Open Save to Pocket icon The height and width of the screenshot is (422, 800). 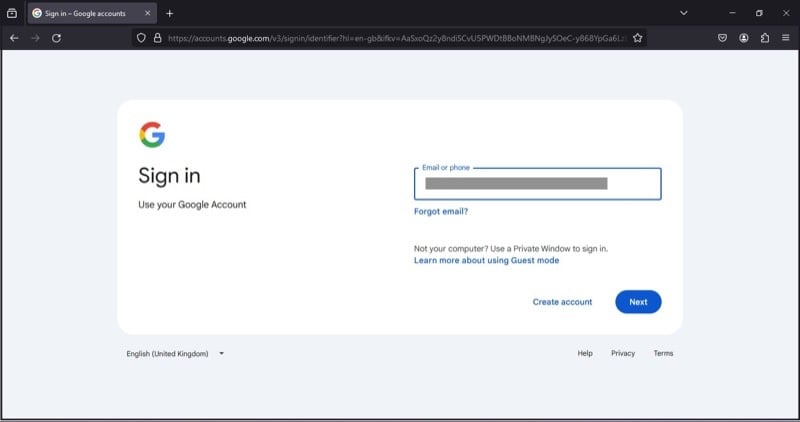click(x=722, y=38)
